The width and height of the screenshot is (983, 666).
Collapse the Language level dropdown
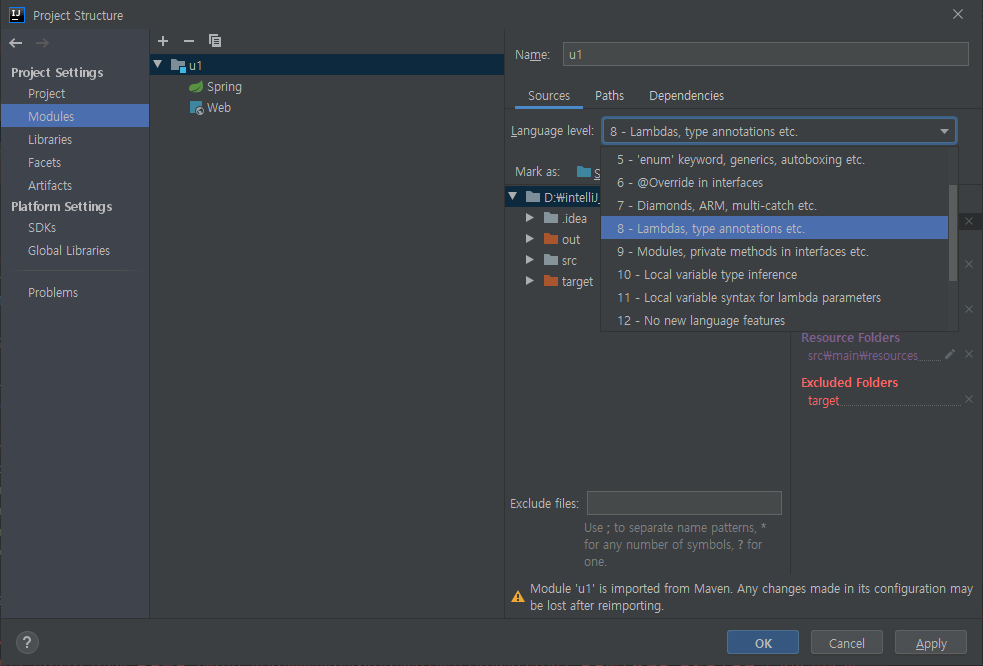pos(944,131)
